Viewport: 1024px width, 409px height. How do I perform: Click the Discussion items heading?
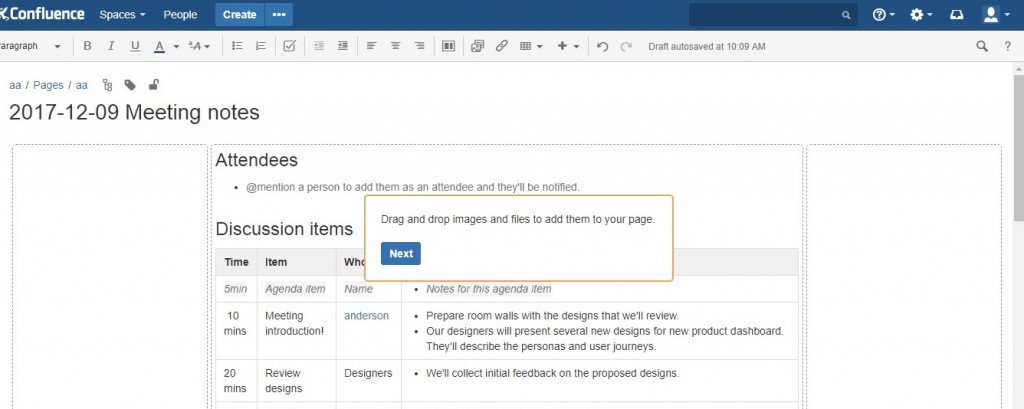pyautogui.click(x=284, y=229)
